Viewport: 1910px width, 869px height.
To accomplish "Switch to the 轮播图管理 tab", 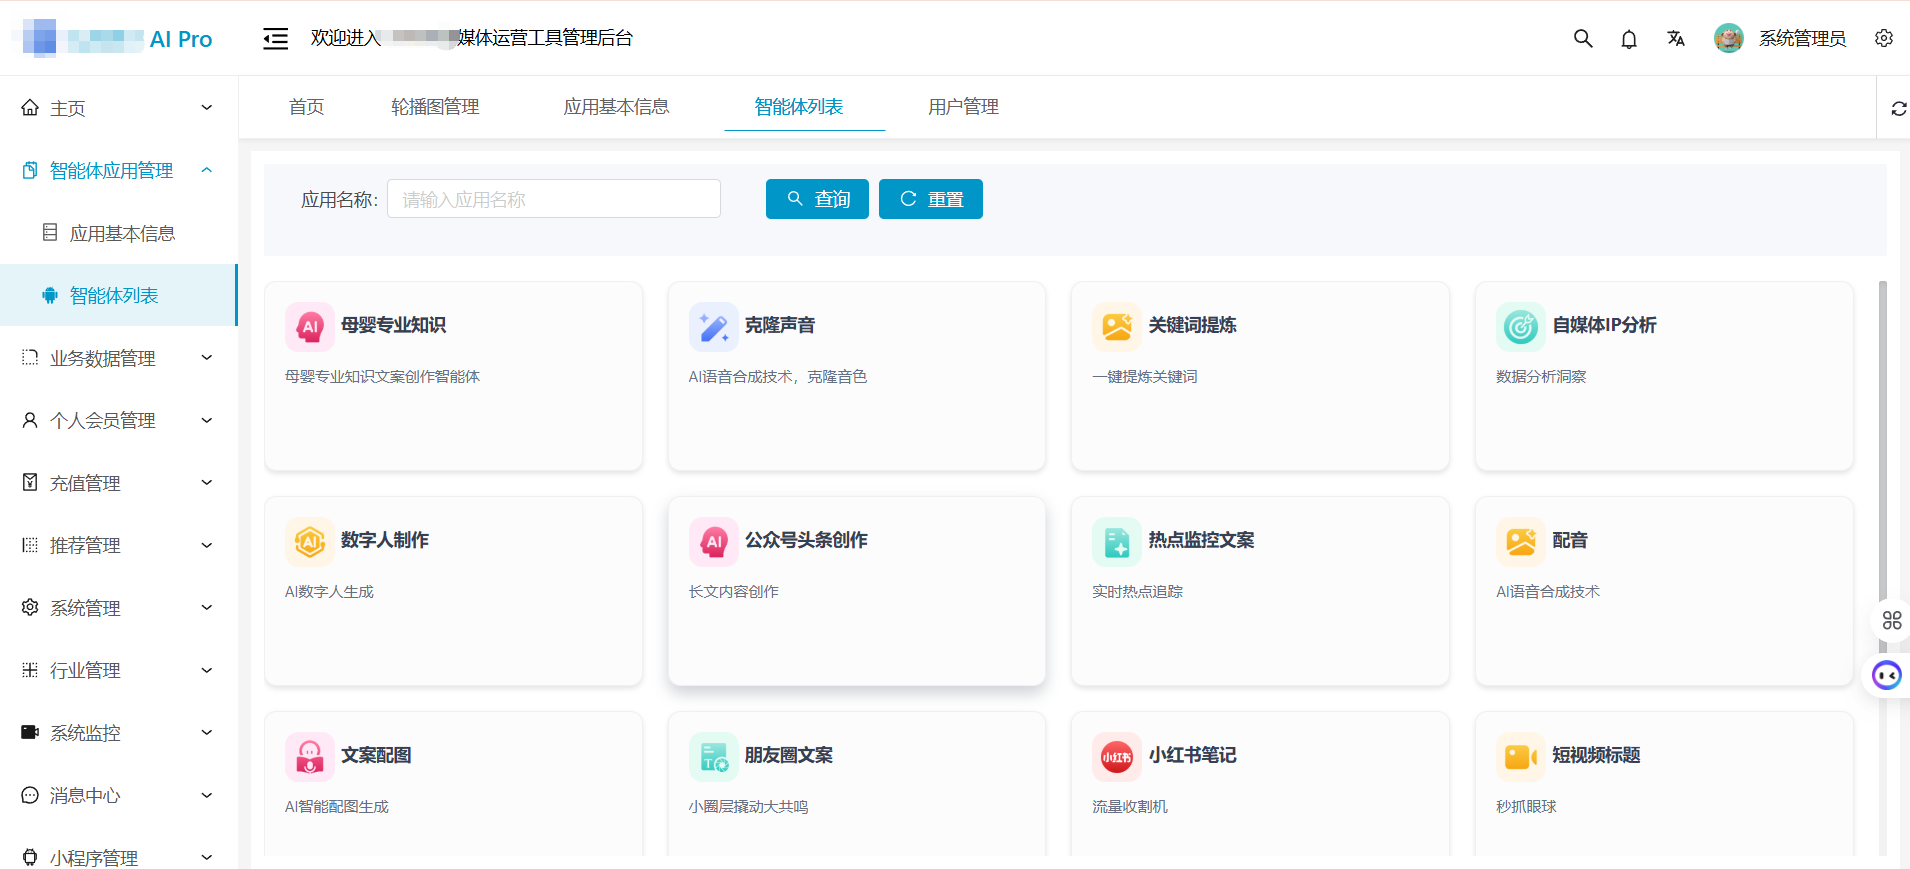I will pos(435,107).
